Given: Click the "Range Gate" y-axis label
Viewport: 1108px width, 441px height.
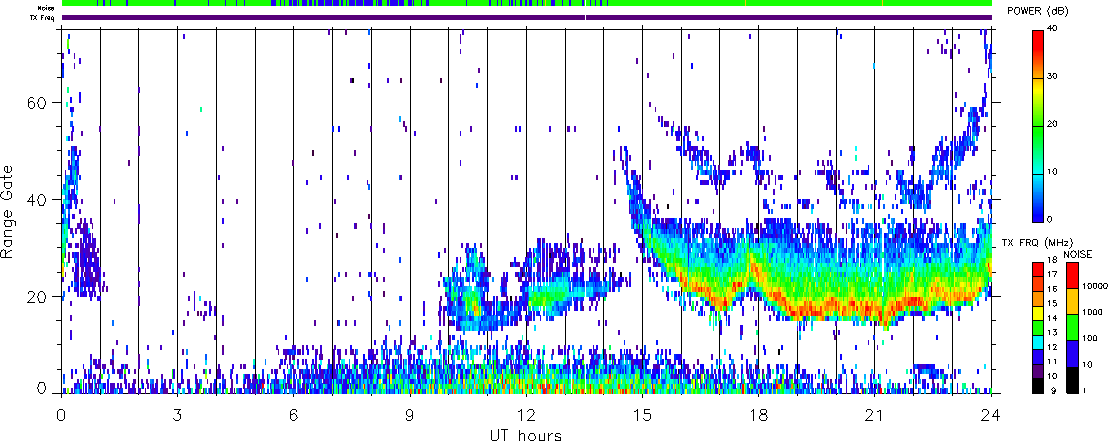Looking at the screenshot, I should (x=7, y=212).
